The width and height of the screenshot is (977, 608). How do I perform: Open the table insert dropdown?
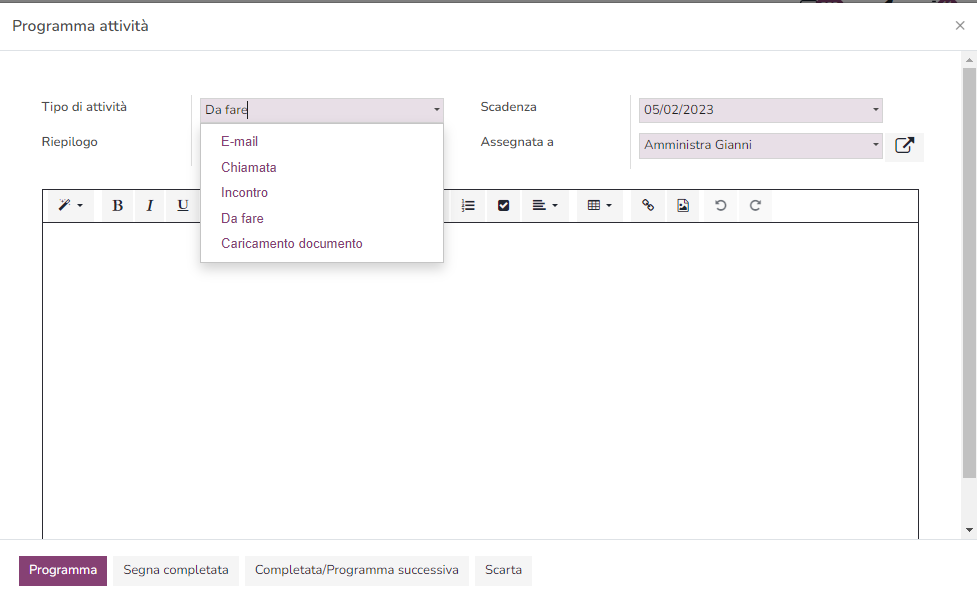pos(598,205)
